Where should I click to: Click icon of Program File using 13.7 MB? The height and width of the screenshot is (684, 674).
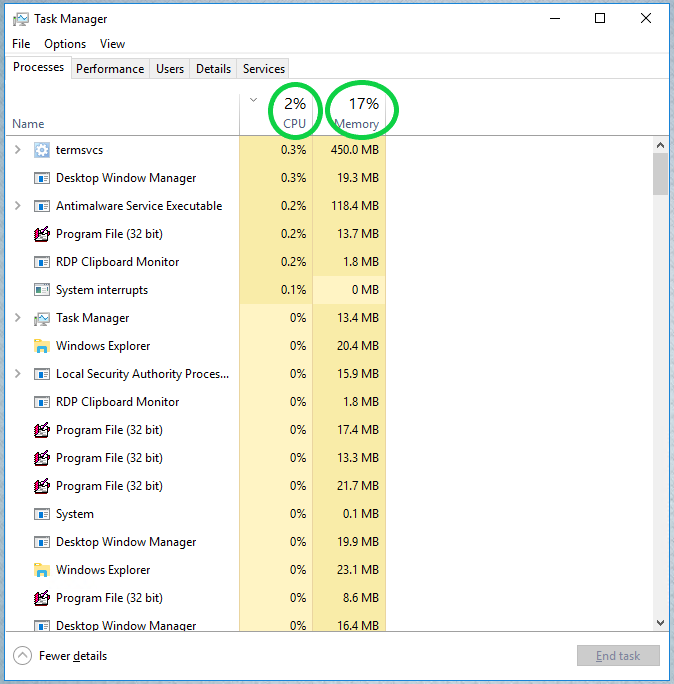click(42, 234)
